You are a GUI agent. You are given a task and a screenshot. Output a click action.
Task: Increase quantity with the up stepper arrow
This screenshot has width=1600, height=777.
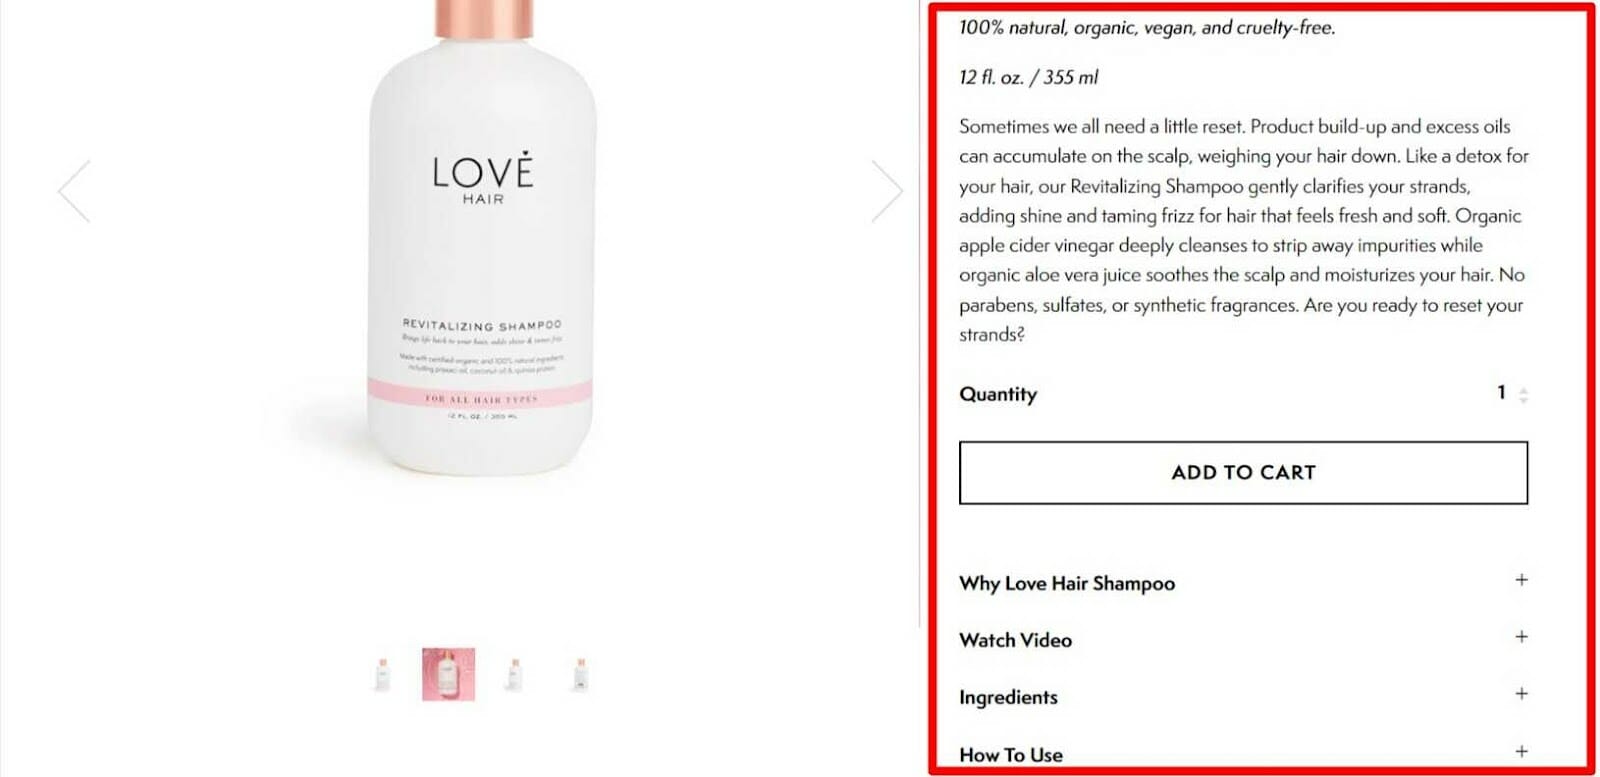[1523, 389]
